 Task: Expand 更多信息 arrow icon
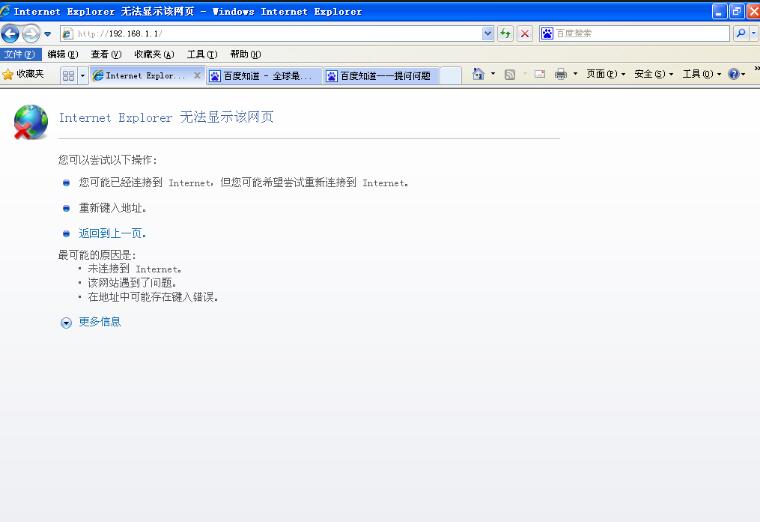point(66,323)
